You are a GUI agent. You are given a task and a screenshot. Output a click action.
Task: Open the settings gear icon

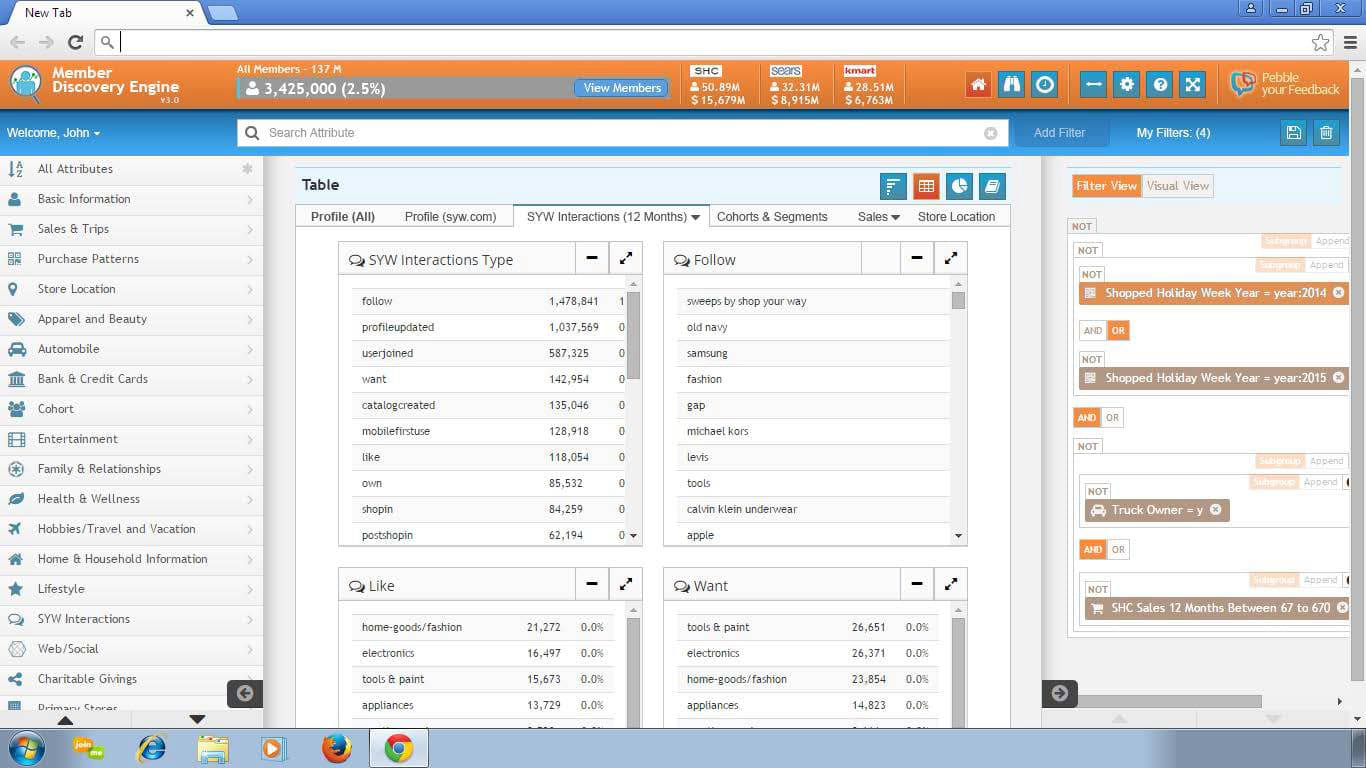pyautogui.click(x=1127, y=85)
